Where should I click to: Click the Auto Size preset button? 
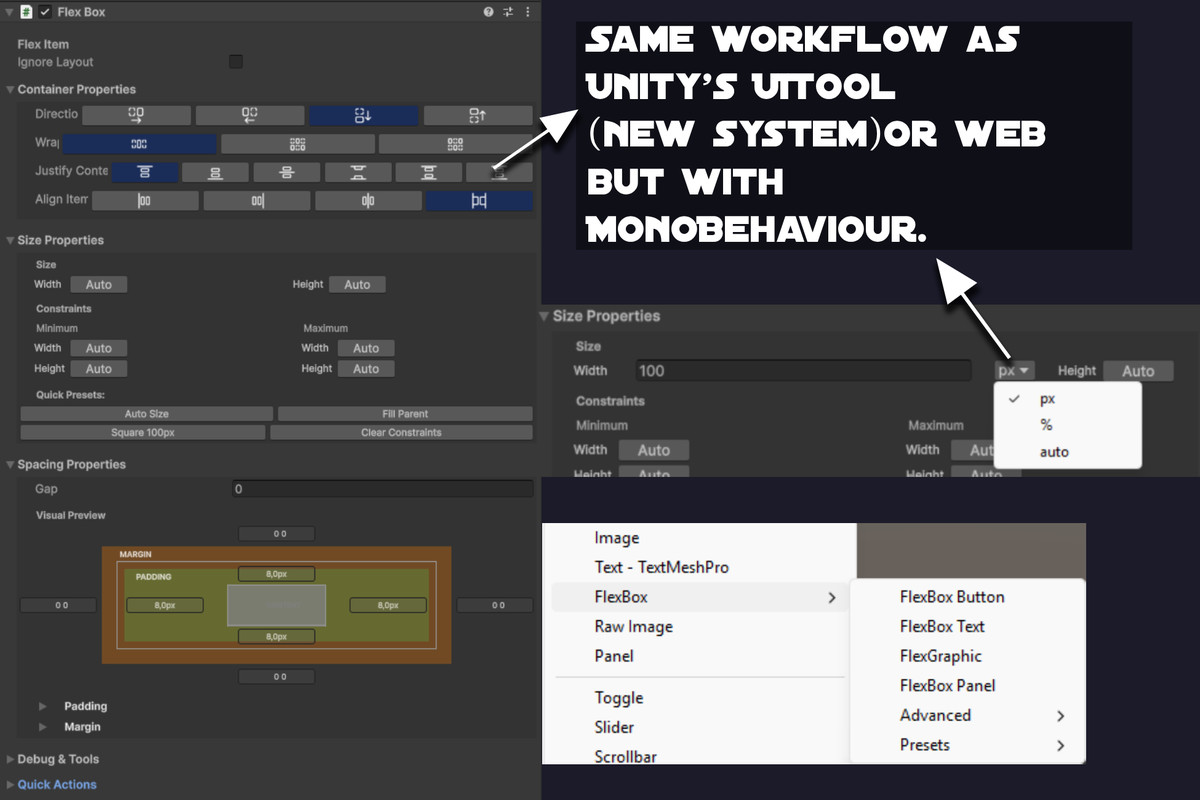tap(147, 414)
